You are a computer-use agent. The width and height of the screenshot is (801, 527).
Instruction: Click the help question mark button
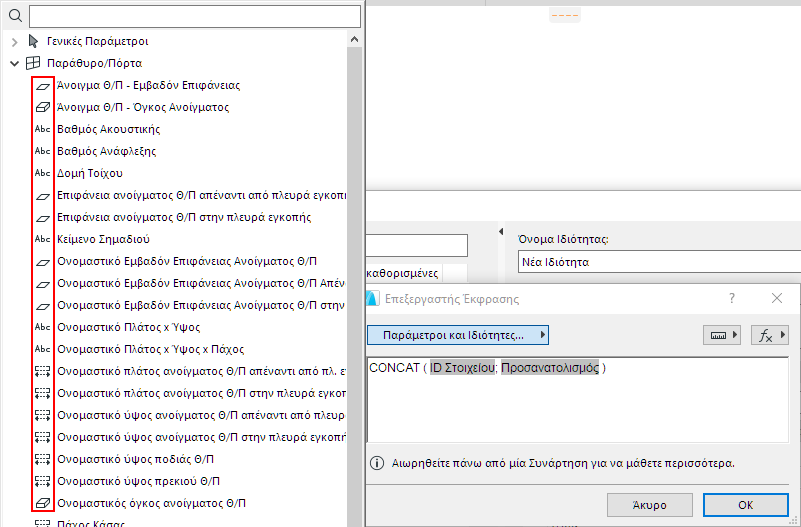(732, 298)
